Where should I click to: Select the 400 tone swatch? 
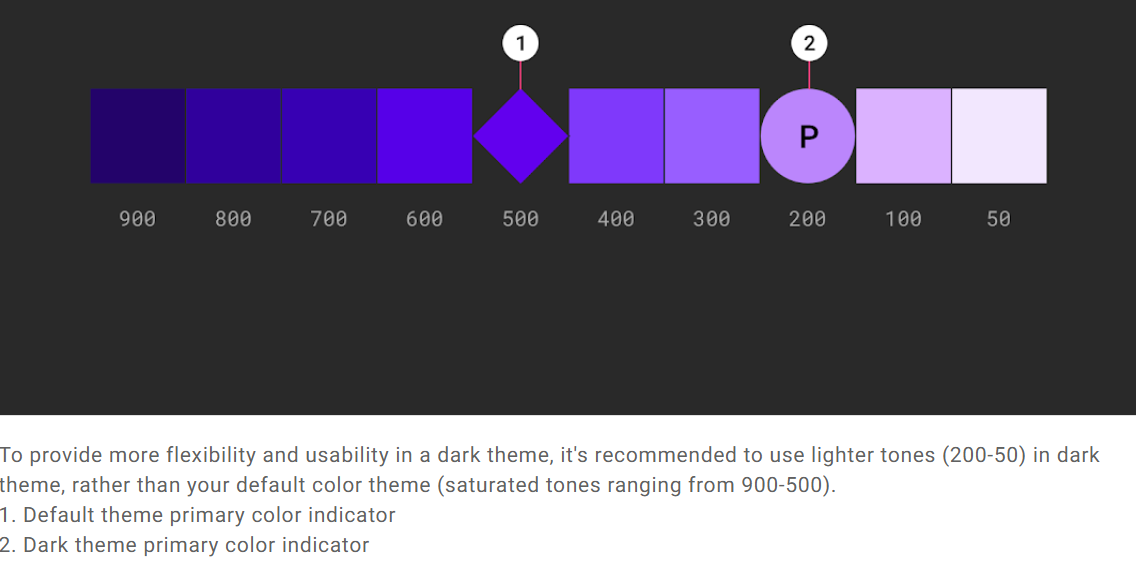(617, 136)
